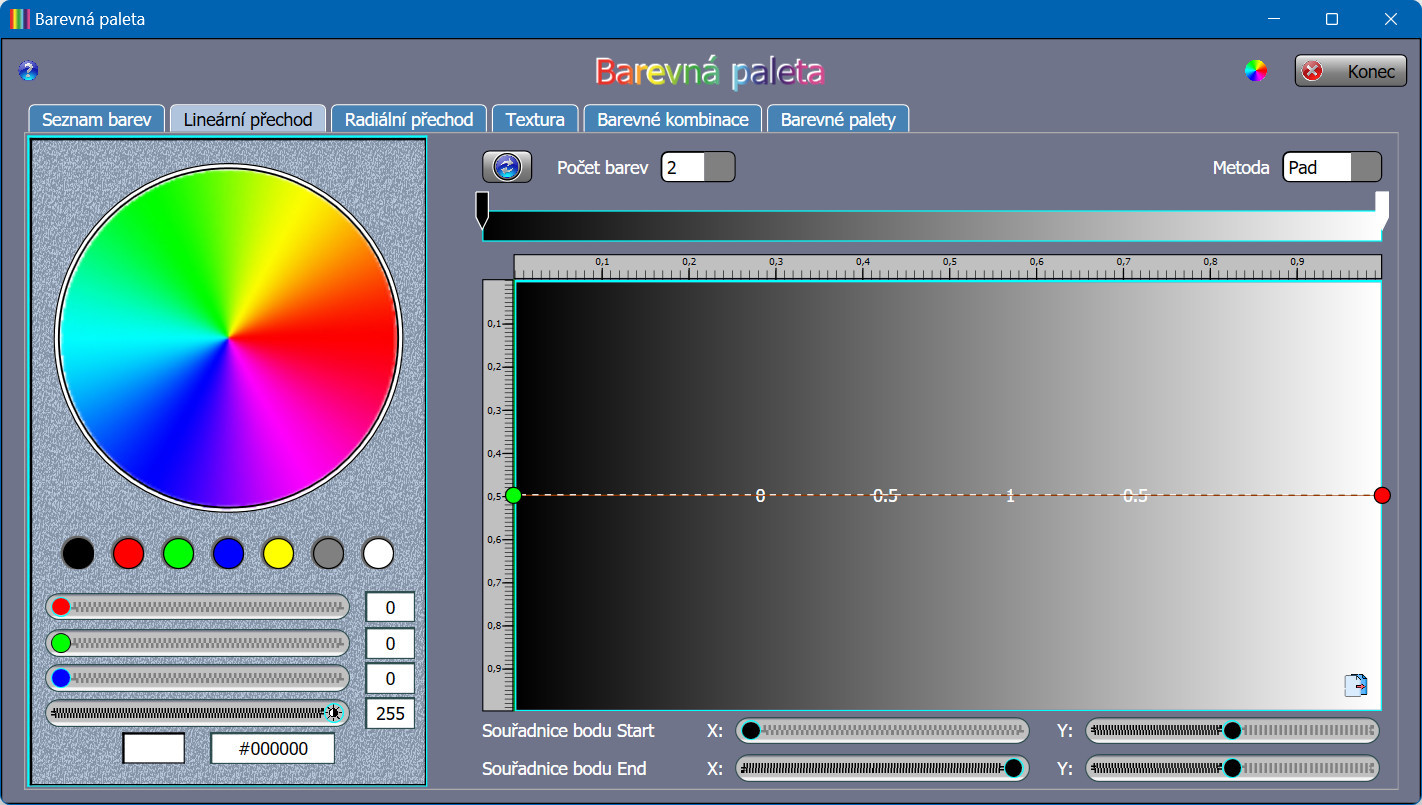The width and height of the screenshot is (1422, 805).
Task: Click the green start point handle
Action: coord(514,495)
